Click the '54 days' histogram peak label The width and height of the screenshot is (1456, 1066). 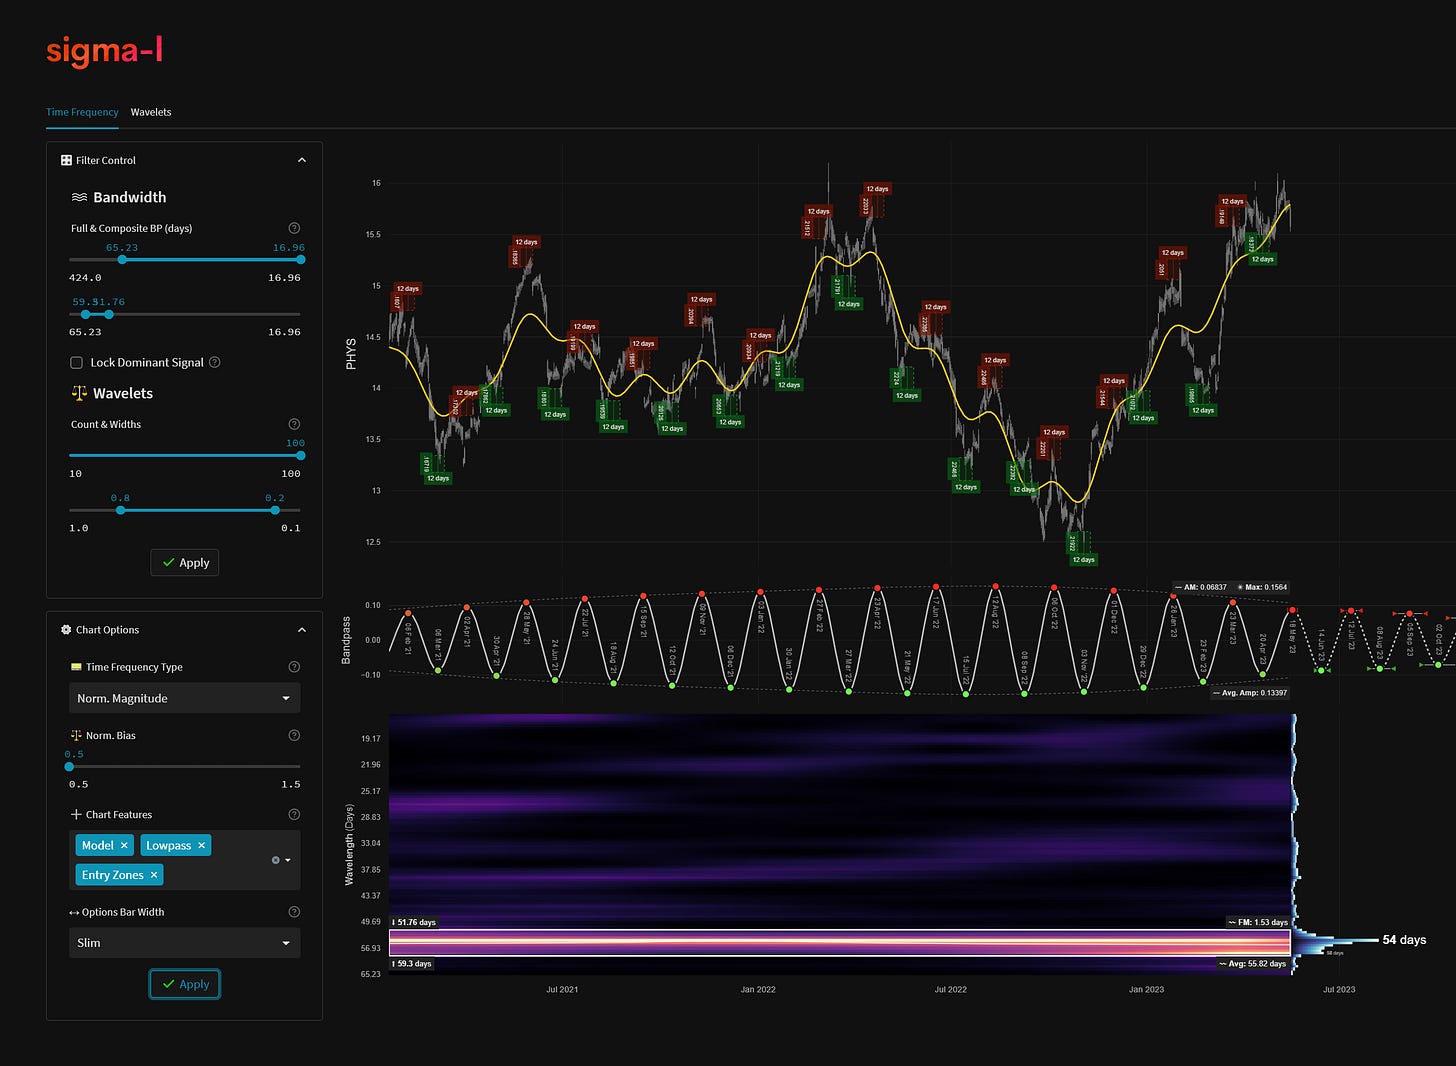1404,940
